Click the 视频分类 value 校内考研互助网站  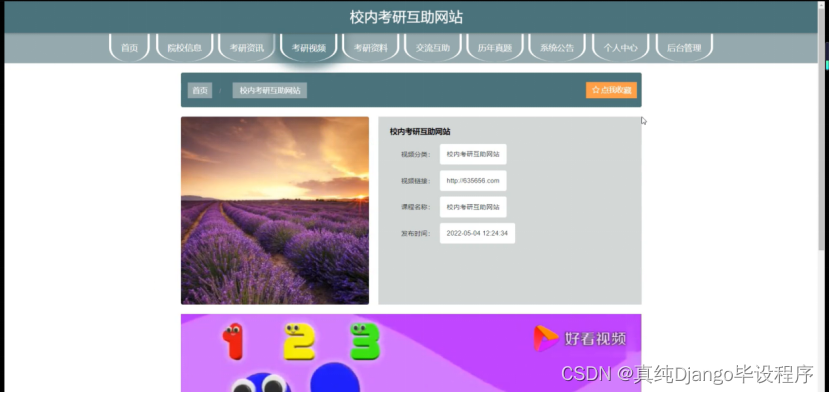473,154
